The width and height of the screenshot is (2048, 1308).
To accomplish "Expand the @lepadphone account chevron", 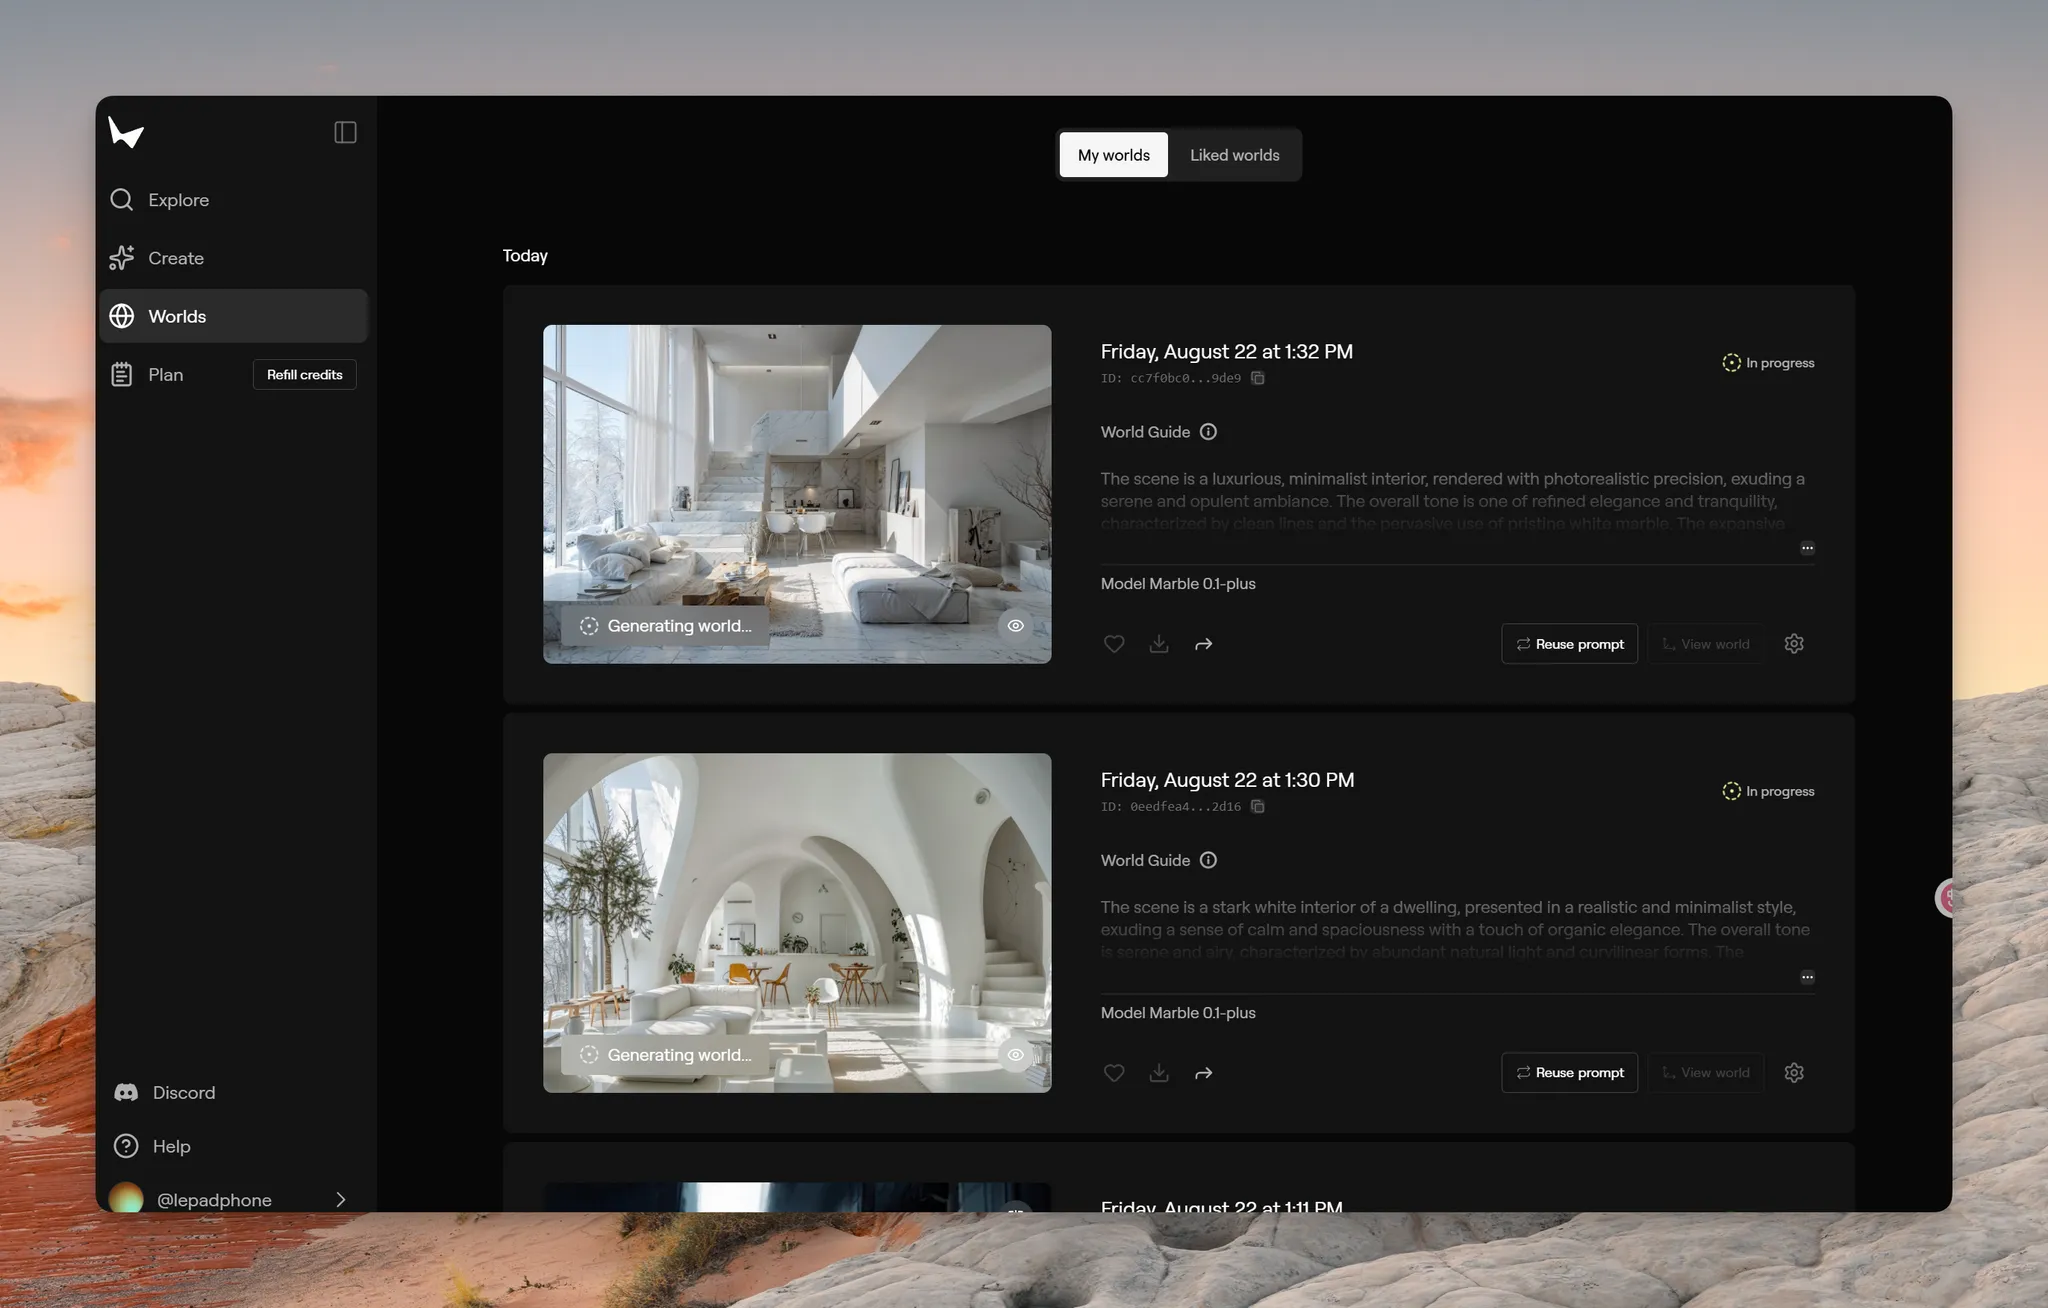I will (x=341, y=1199).
